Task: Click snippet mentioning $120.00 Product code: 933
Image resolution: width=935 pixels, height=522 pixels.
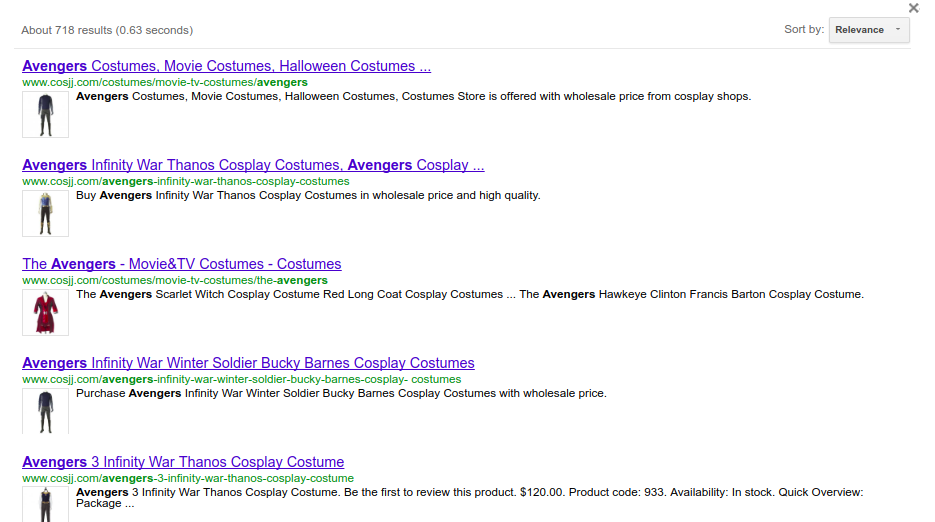Action: (470, 498)
